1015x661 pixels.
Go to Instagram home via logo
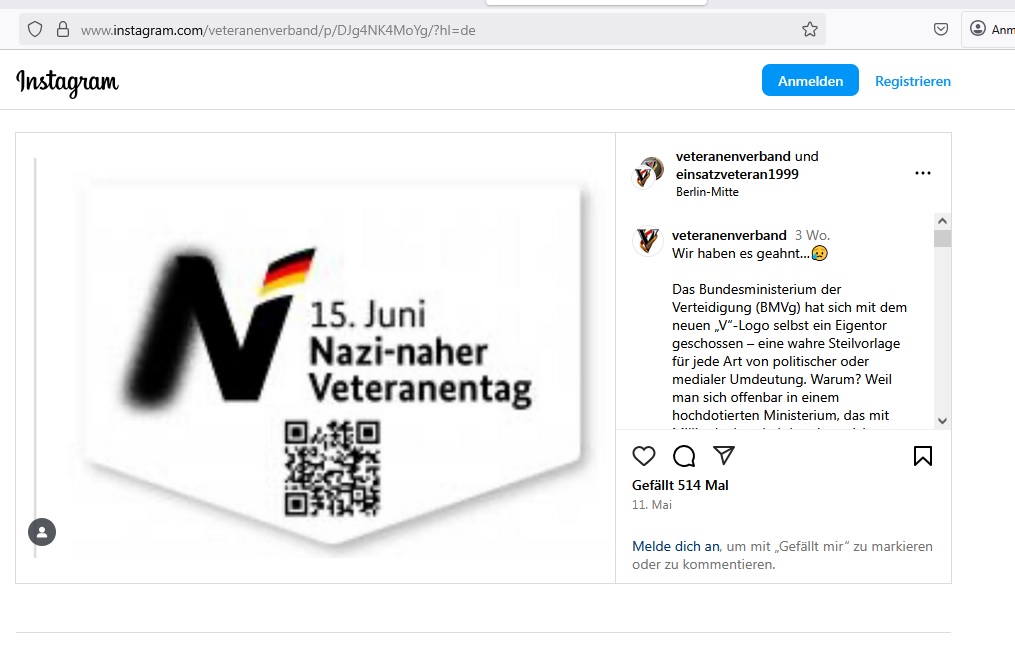(x=67, y=82)
